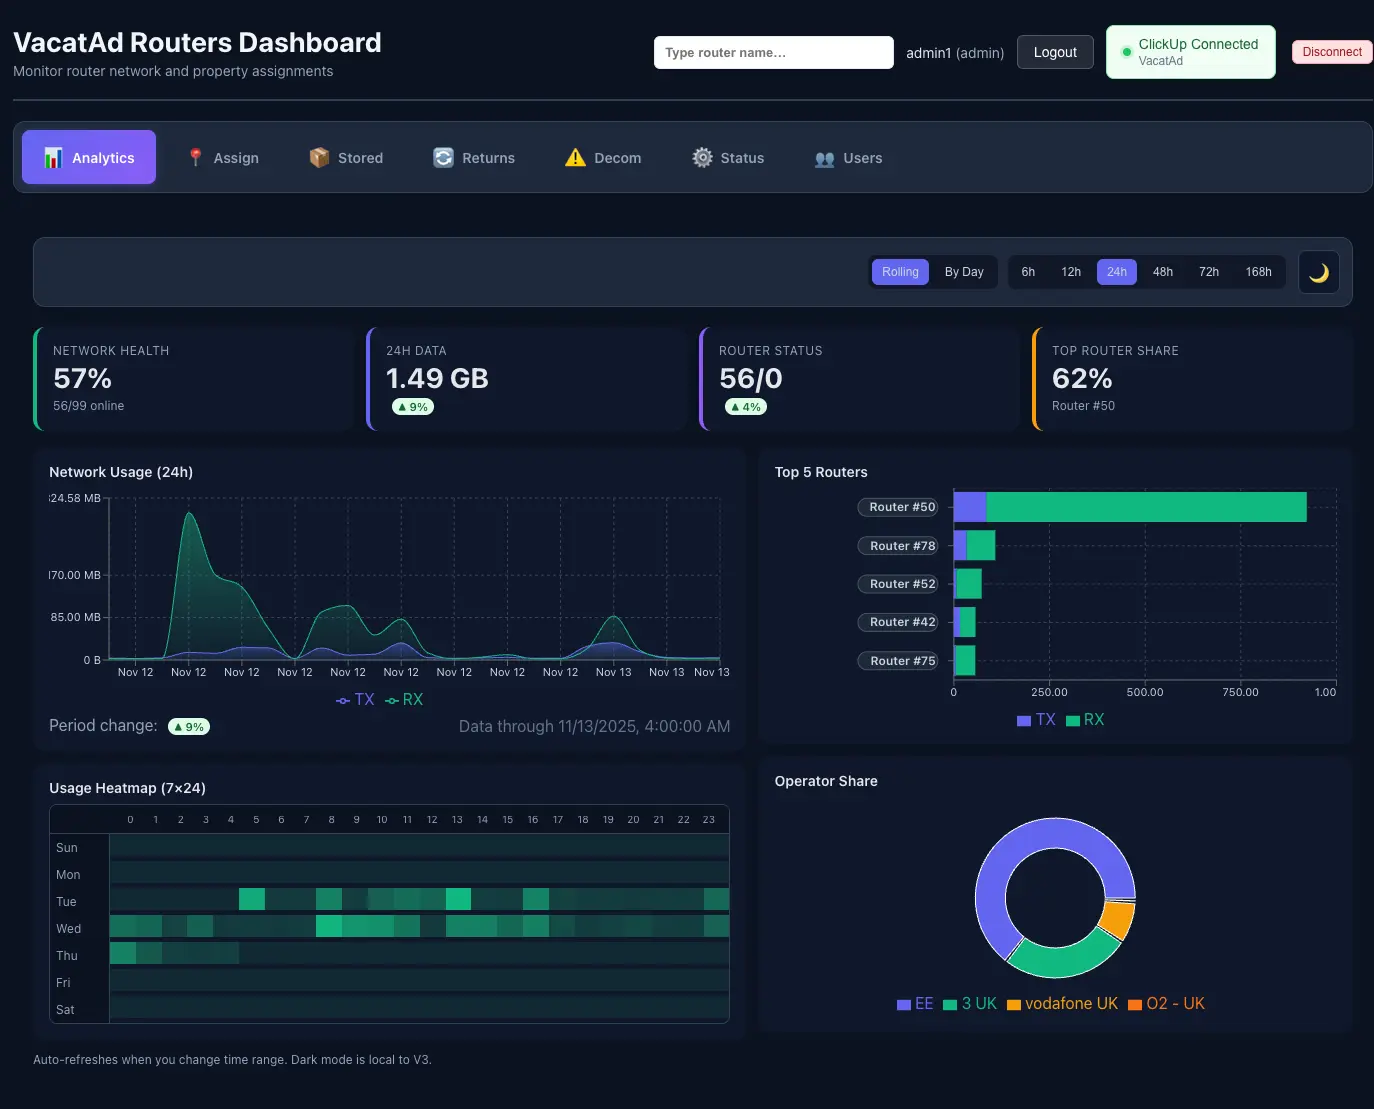
Task: Click the Decom warning triangle icon
Action: [575, 157]
